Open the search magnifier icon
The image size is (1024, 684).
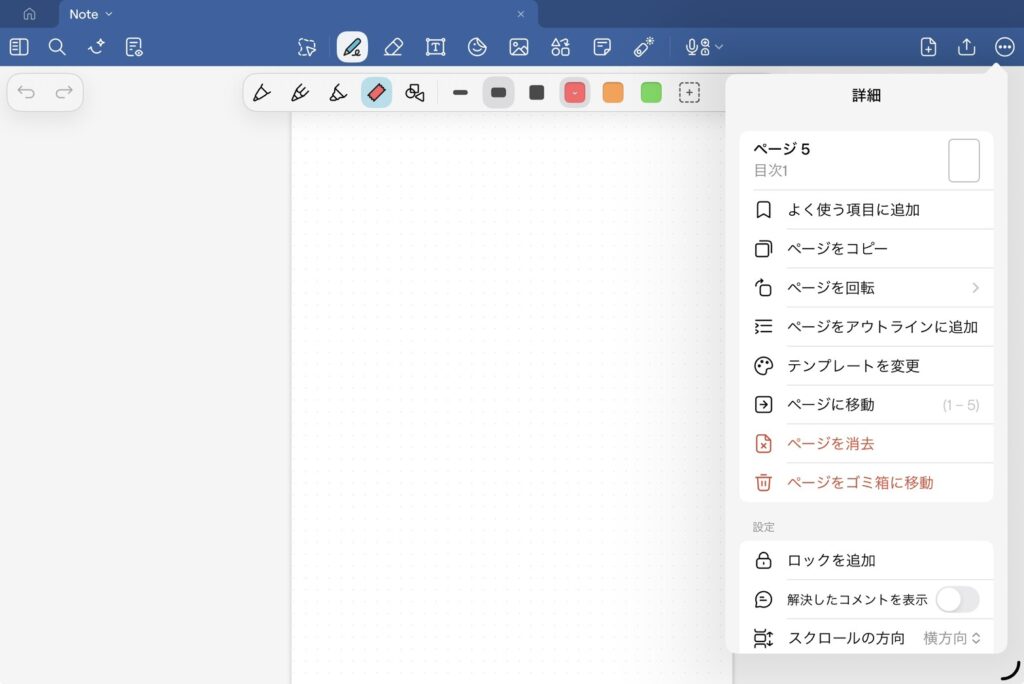pos(57,47)
